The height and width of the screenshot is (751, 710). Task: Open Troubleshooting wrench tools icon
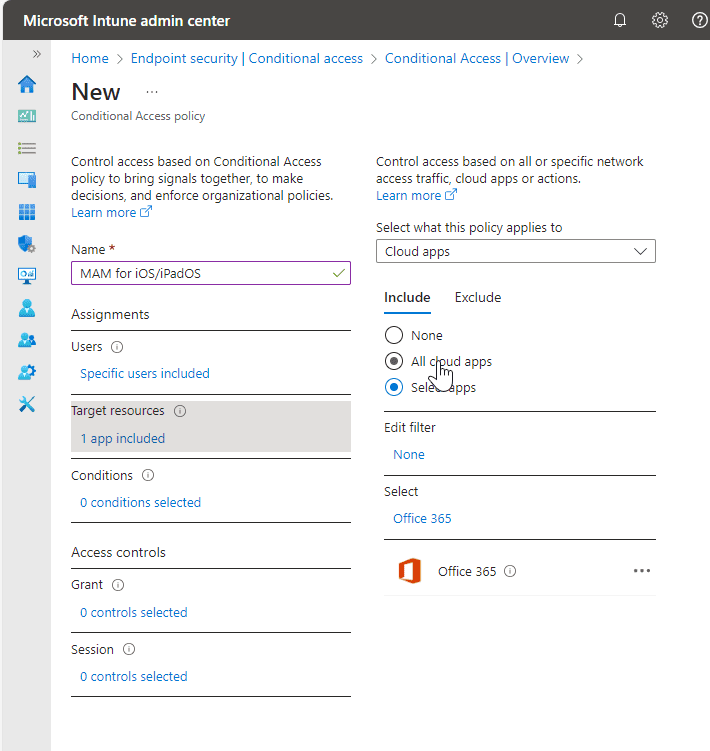point(27,404)
